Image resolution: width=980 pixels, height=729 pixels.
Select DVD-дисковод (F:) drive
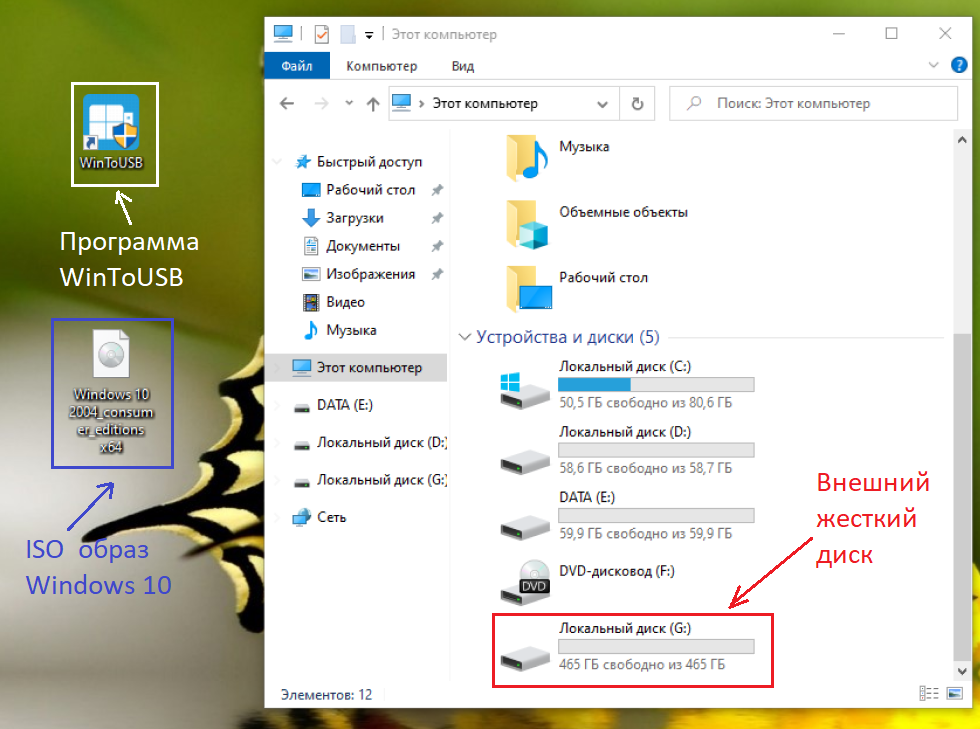[x=588, y=581]
